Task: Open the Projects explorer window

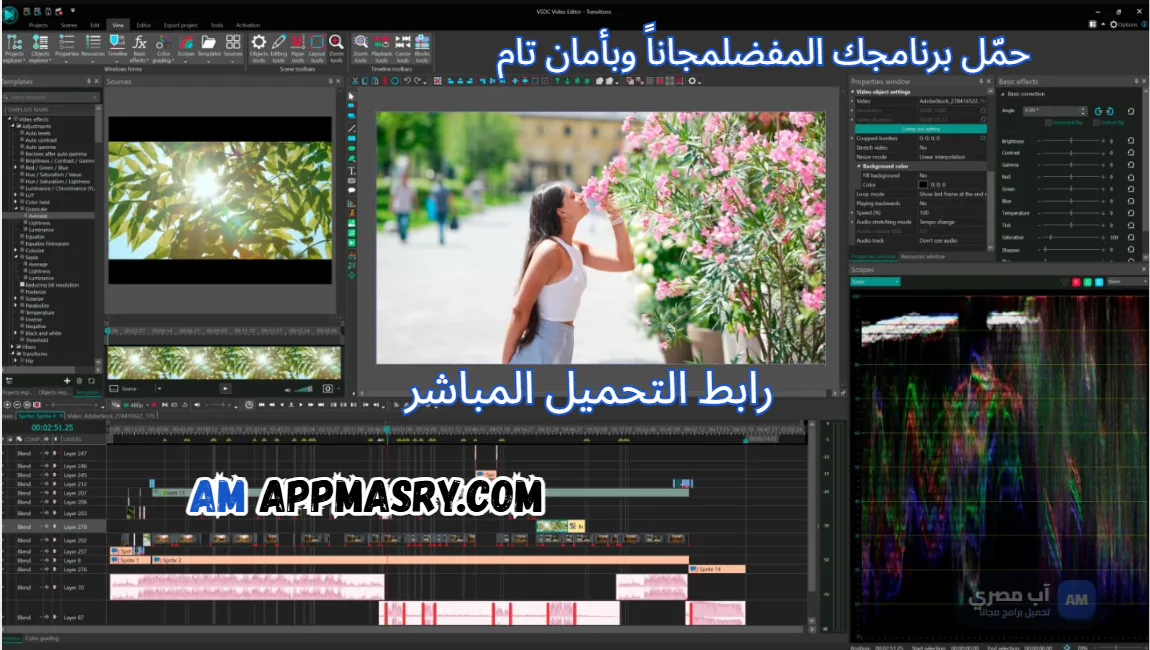Action: coord(14,48)
